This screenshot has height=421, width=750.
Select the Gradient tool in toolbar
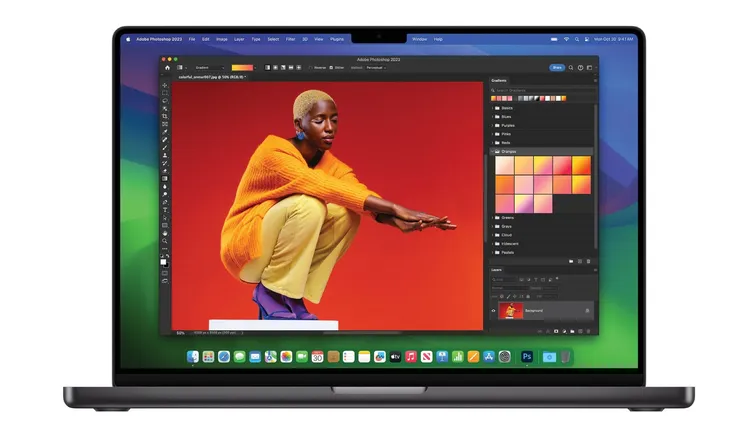(x=165, y=178)
